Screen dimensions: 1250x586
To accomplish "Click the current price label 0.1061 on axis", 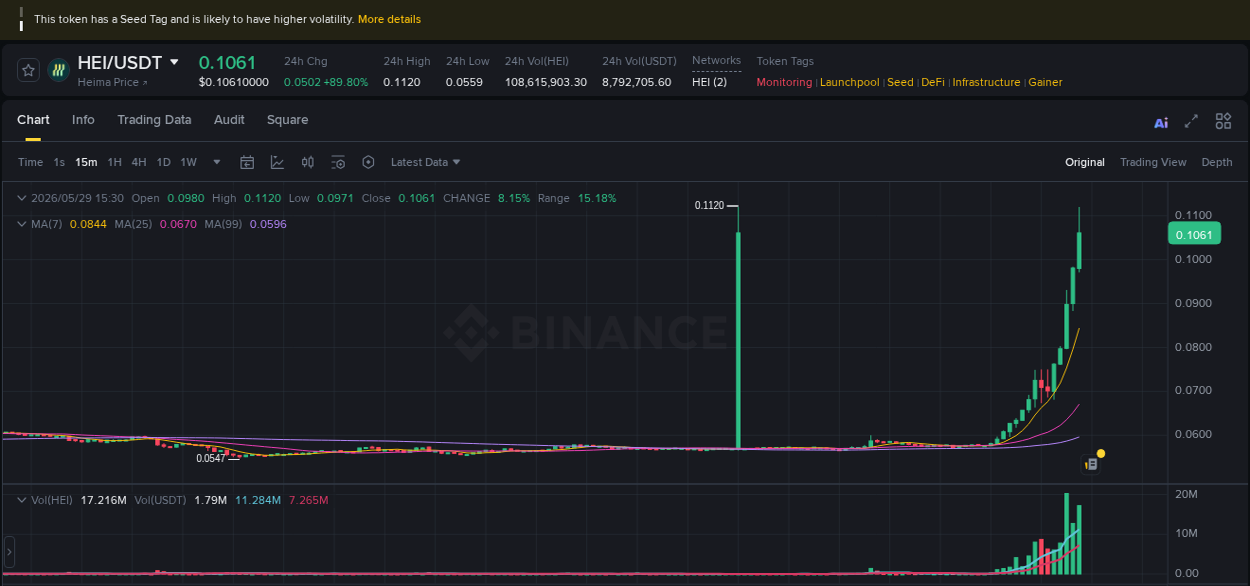I will point(1194,235).
